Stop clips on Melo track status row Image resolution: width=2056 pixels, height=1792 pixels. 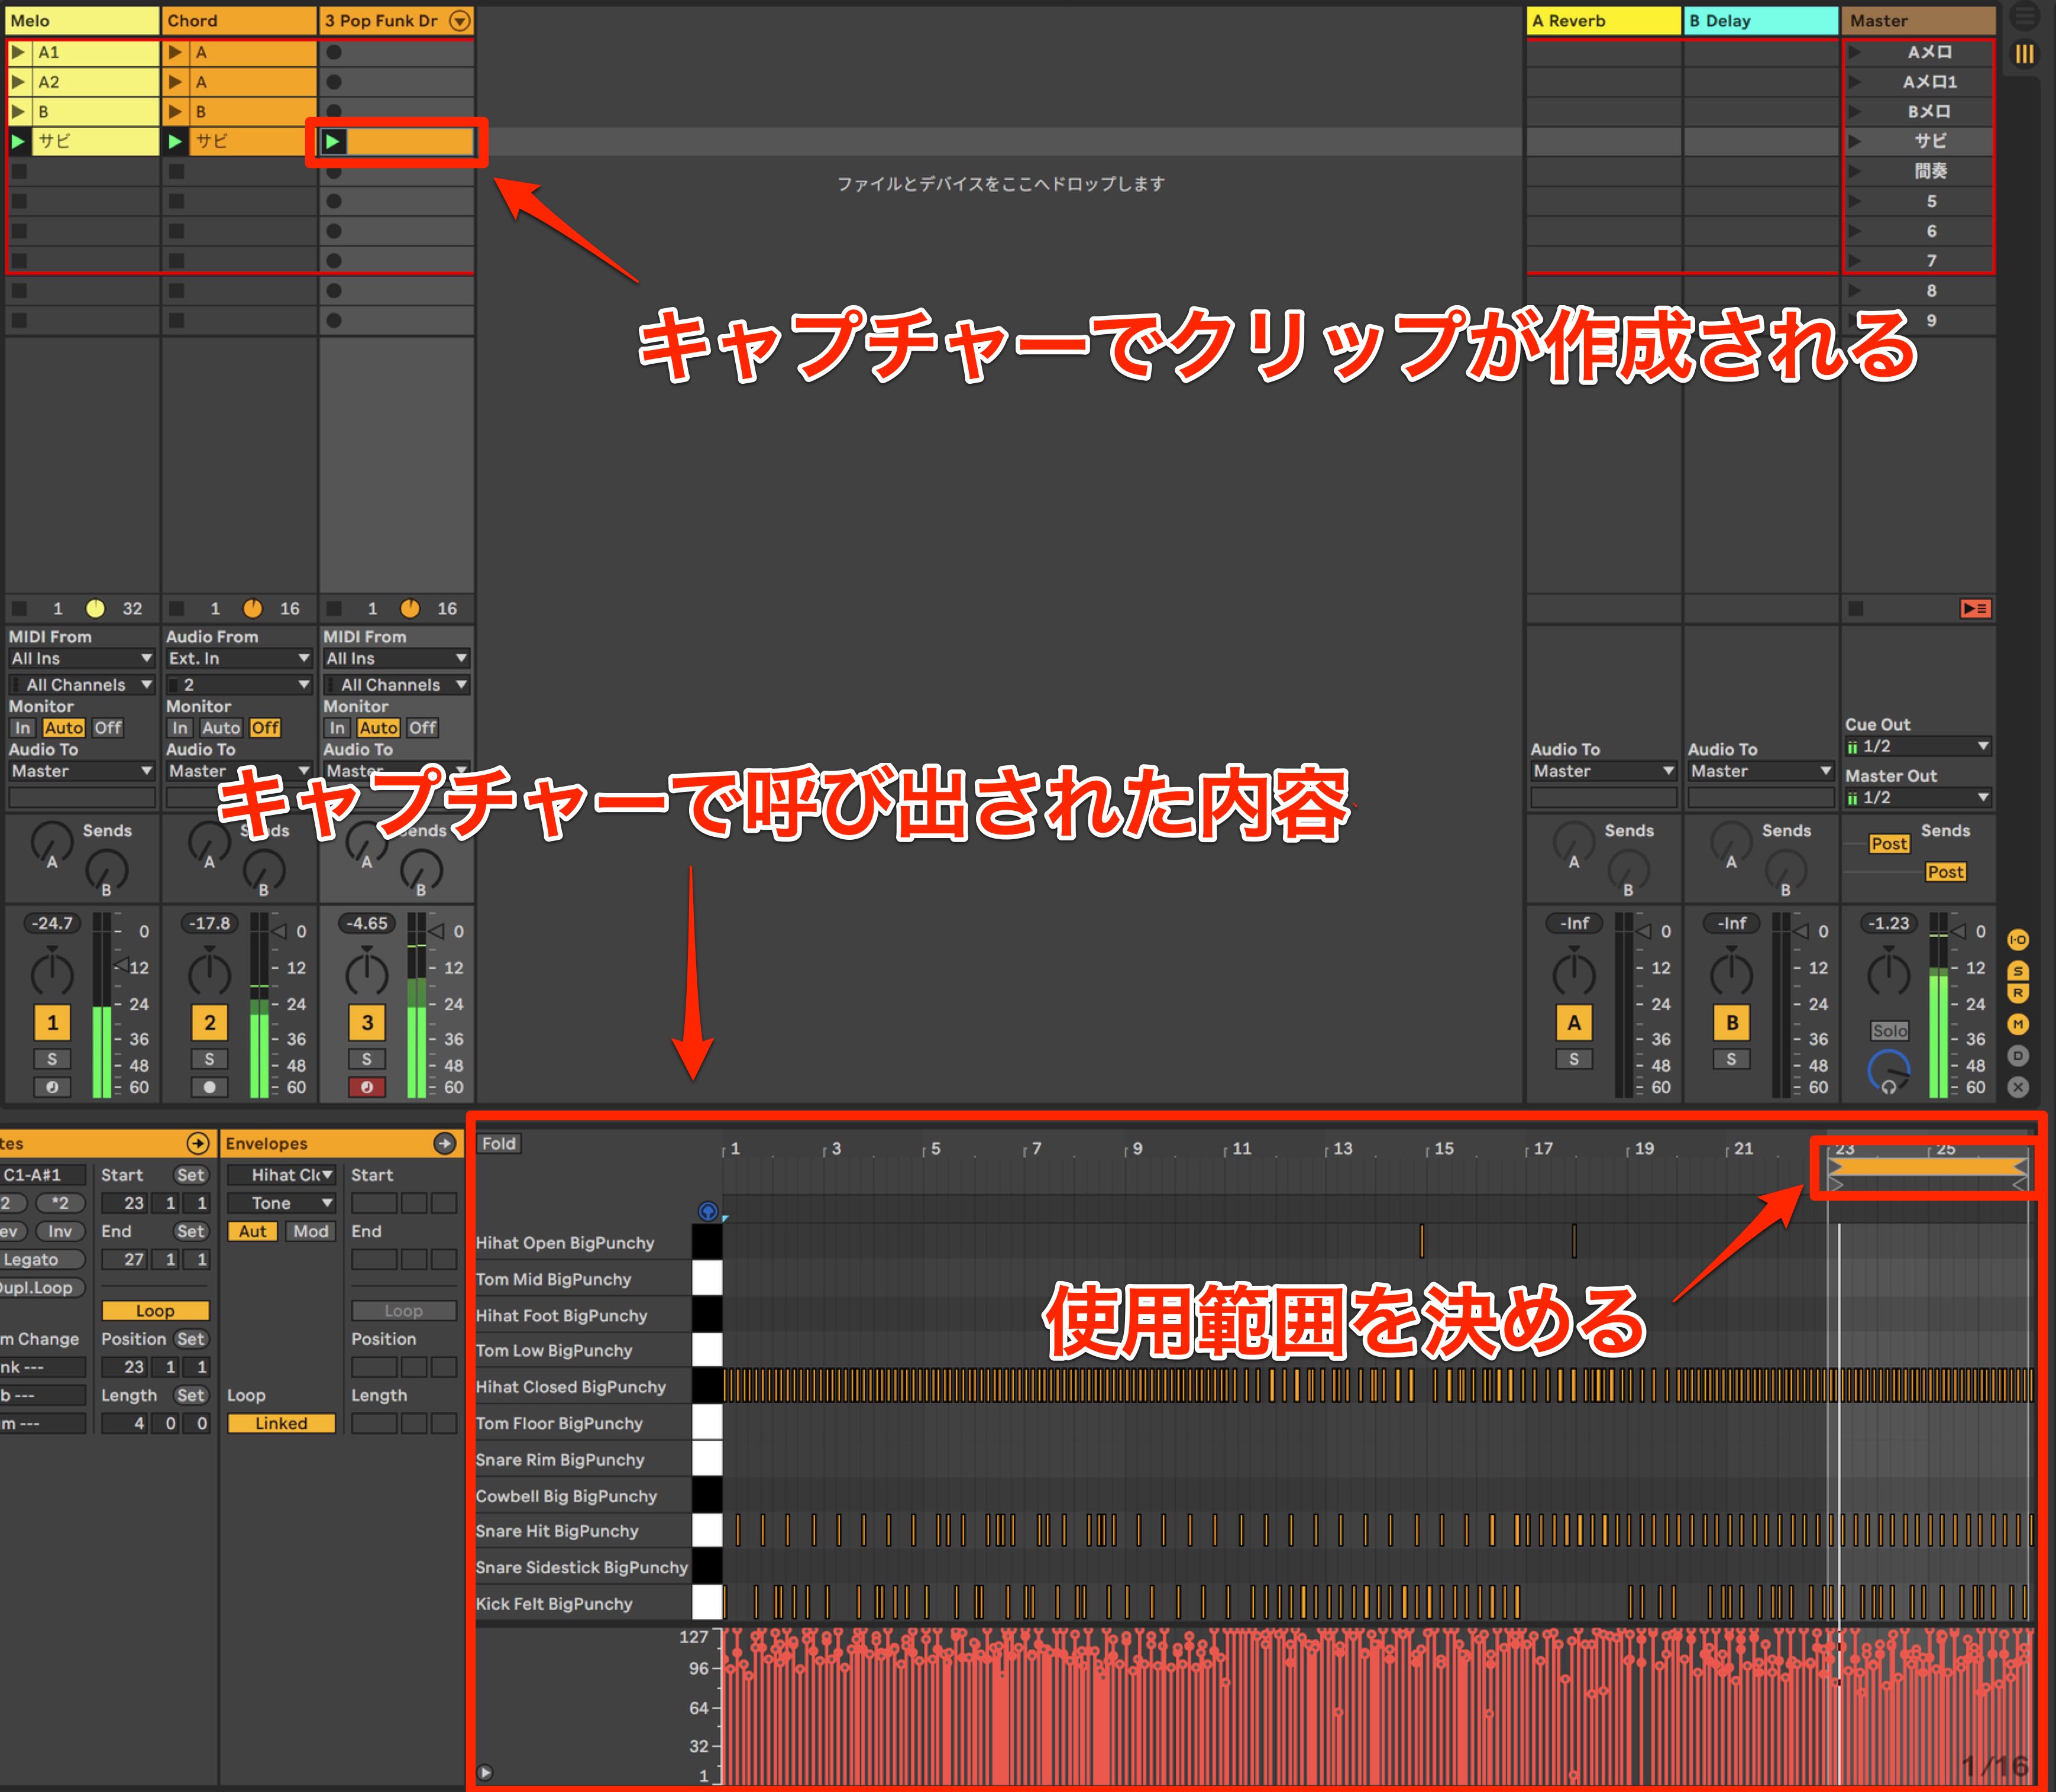[x=19, y=608]
